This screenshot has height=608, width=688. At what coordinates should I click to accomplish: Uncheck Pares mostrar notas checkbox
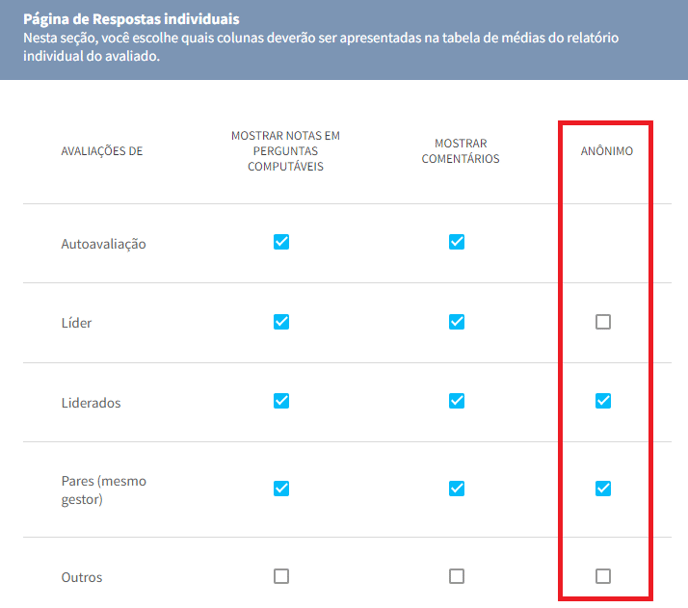tap(281, 488)
